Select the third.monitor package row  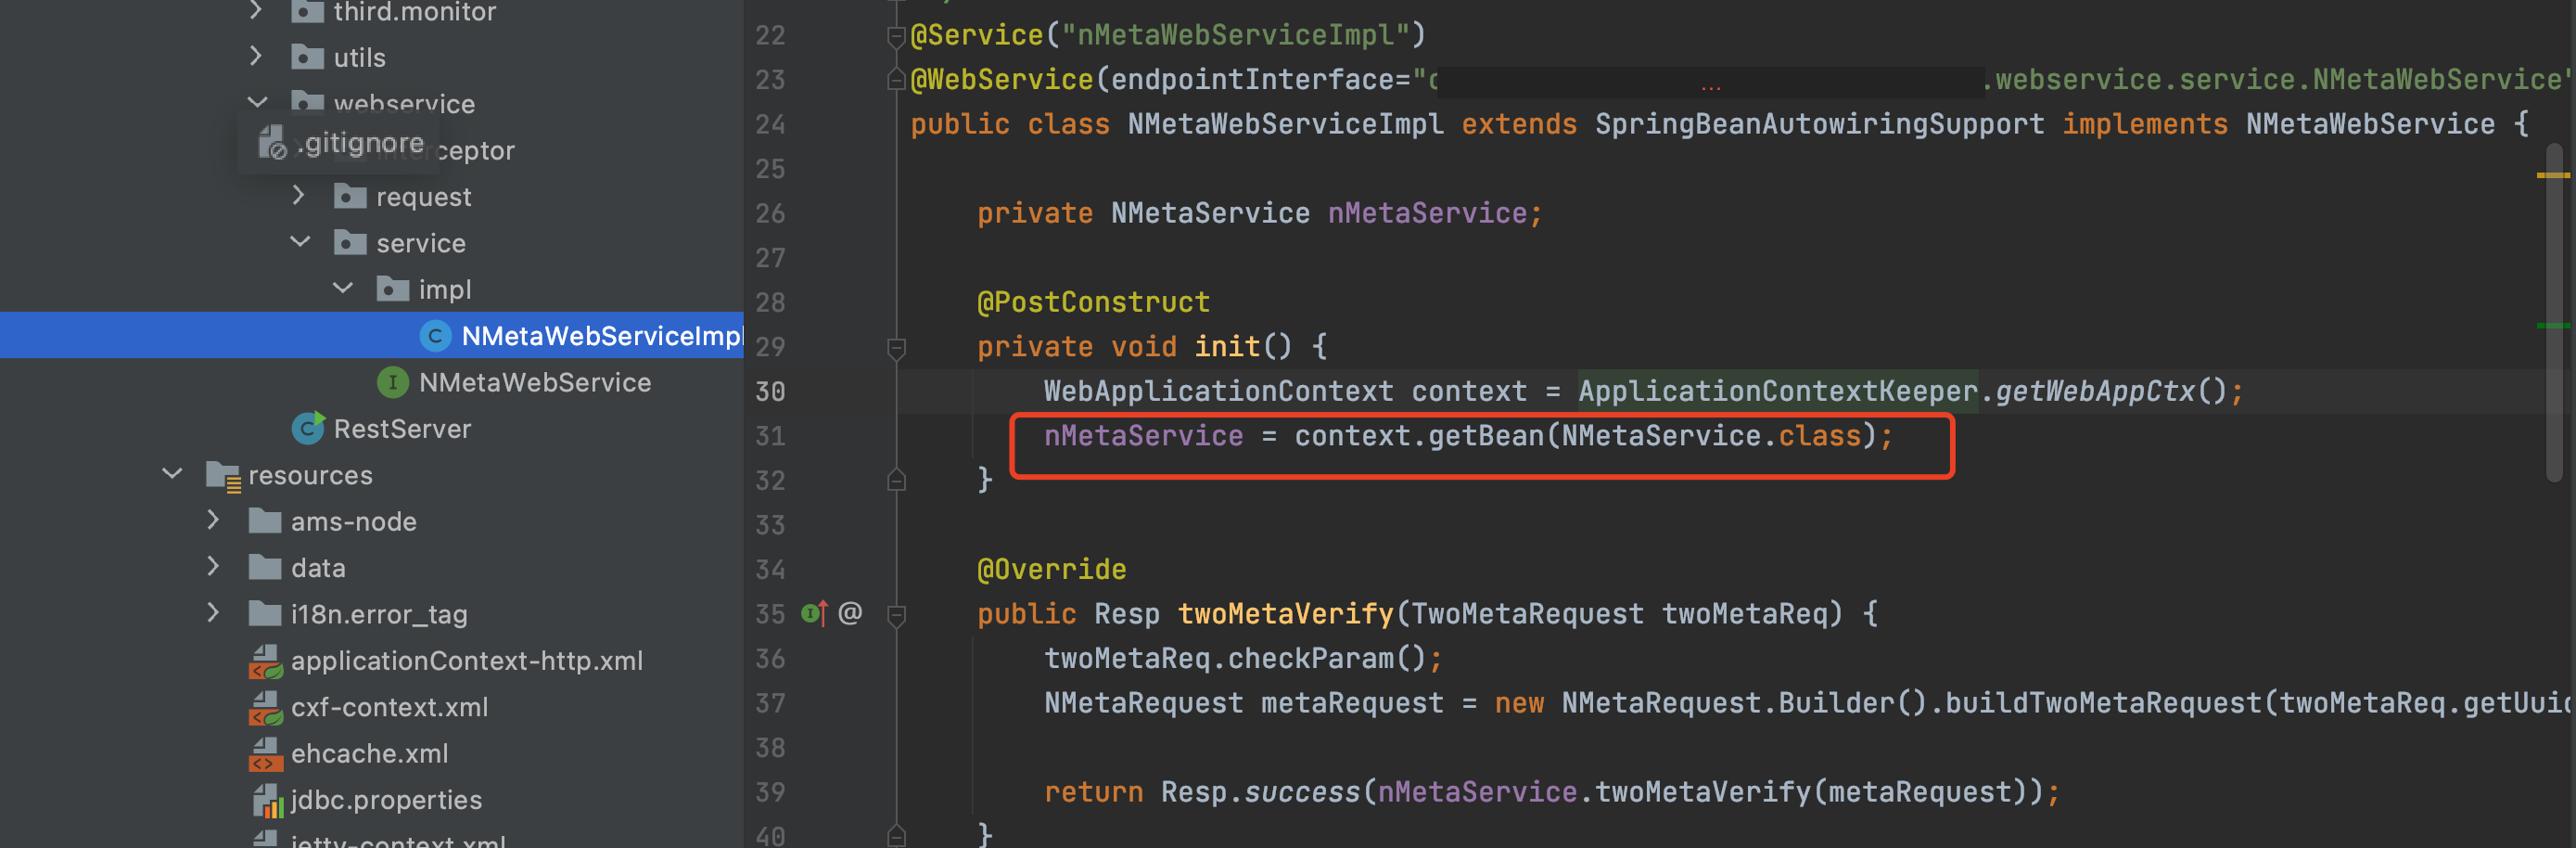coord(372,11)
